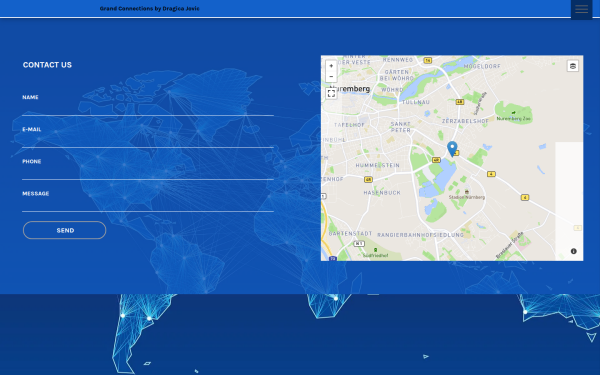Open the hamburger menu in the header
Screen dimensions: 600x375
[x=581, y=9]
